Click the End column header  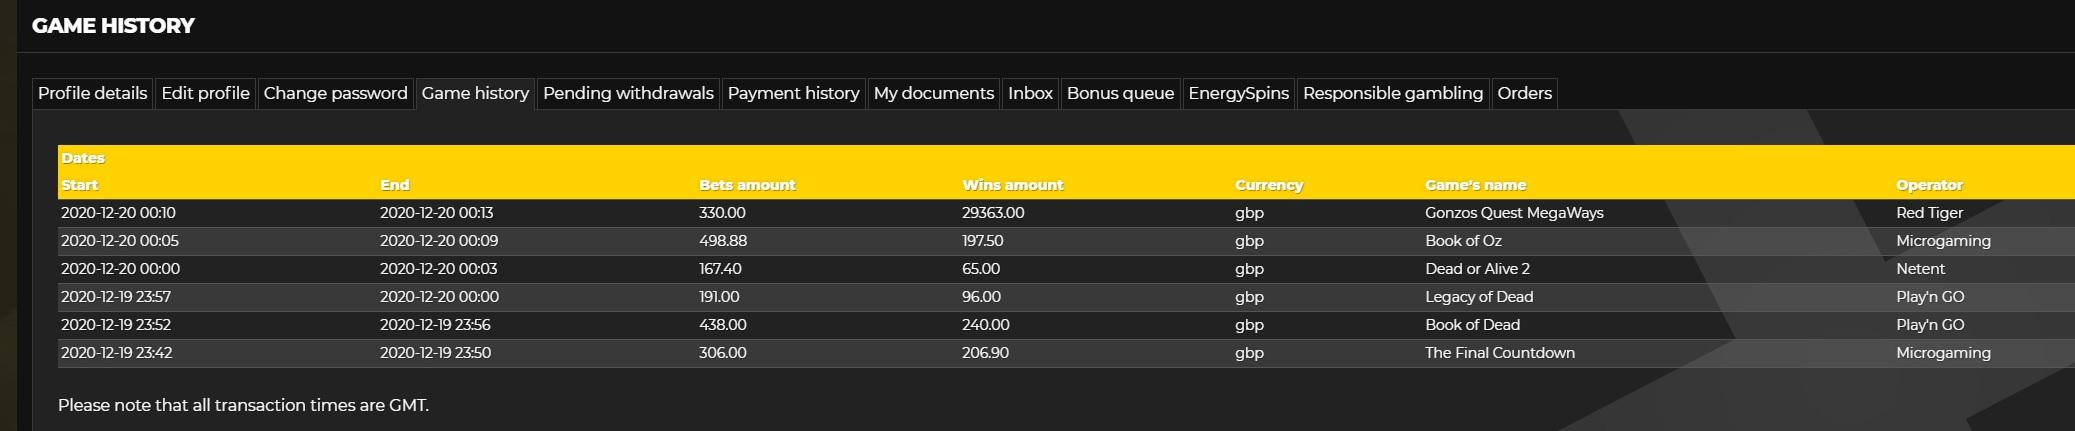(394, 185)
